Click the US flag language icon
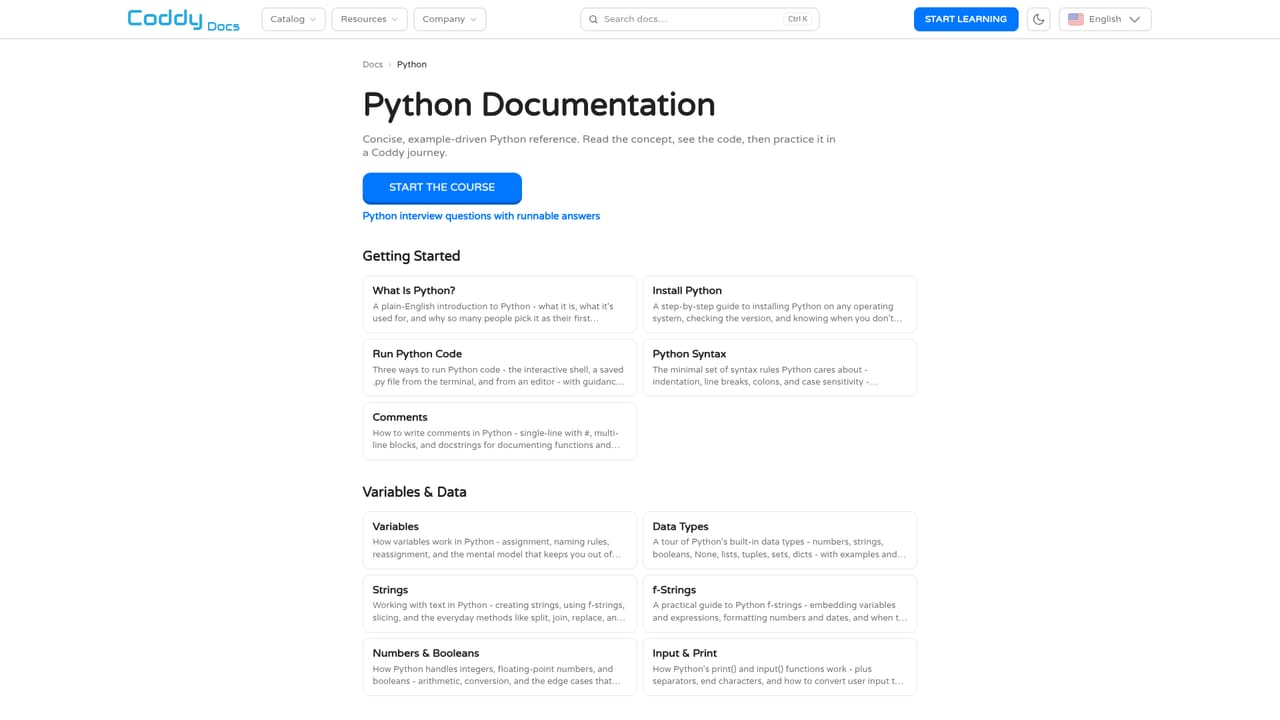The height and width of the screenshot is (720, 1280). (1076, 19)
